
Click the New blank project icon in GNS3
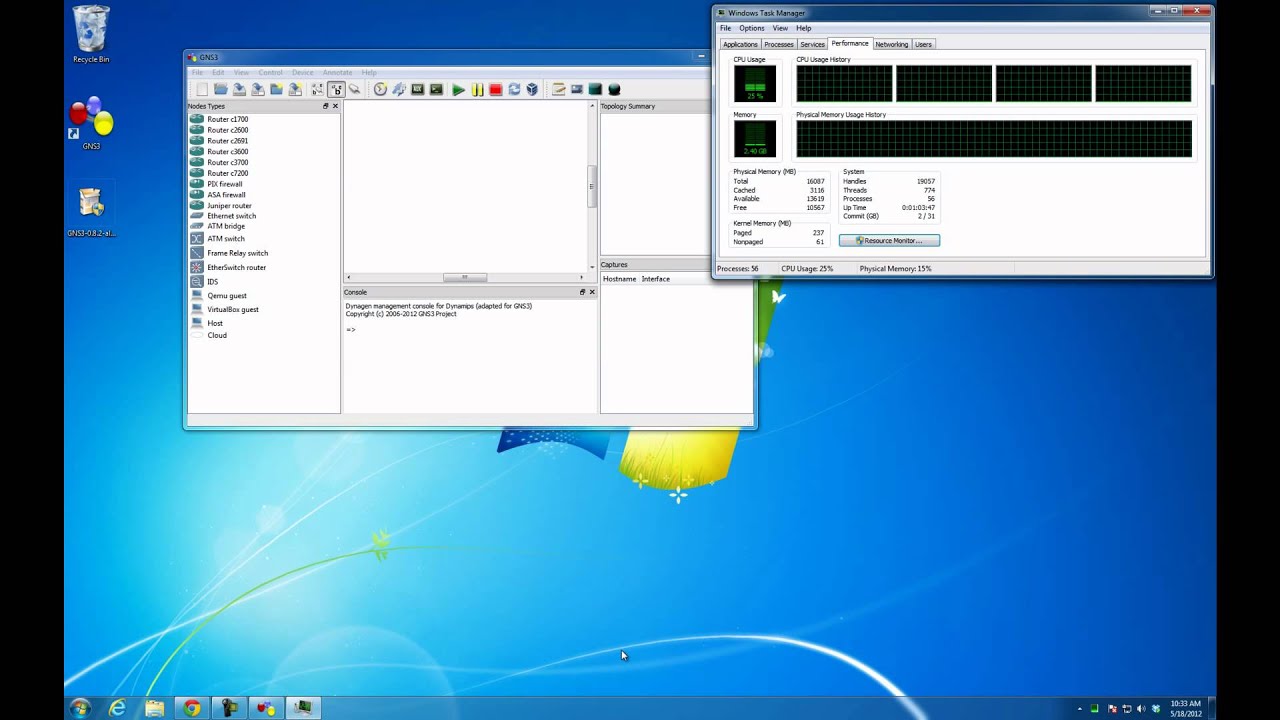coord(202,89)
